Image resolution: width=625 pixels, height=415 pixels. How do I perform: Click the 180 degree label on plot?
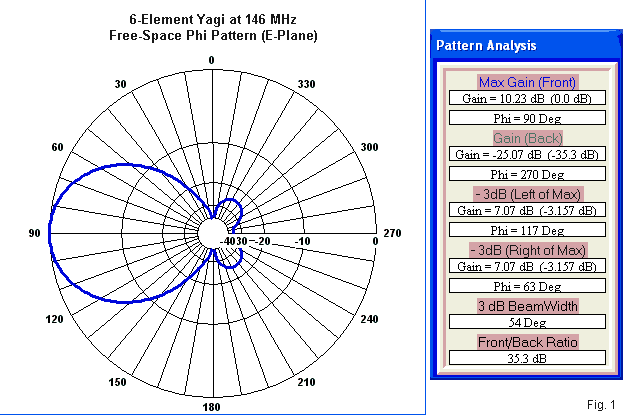click(x=211, y=407)
